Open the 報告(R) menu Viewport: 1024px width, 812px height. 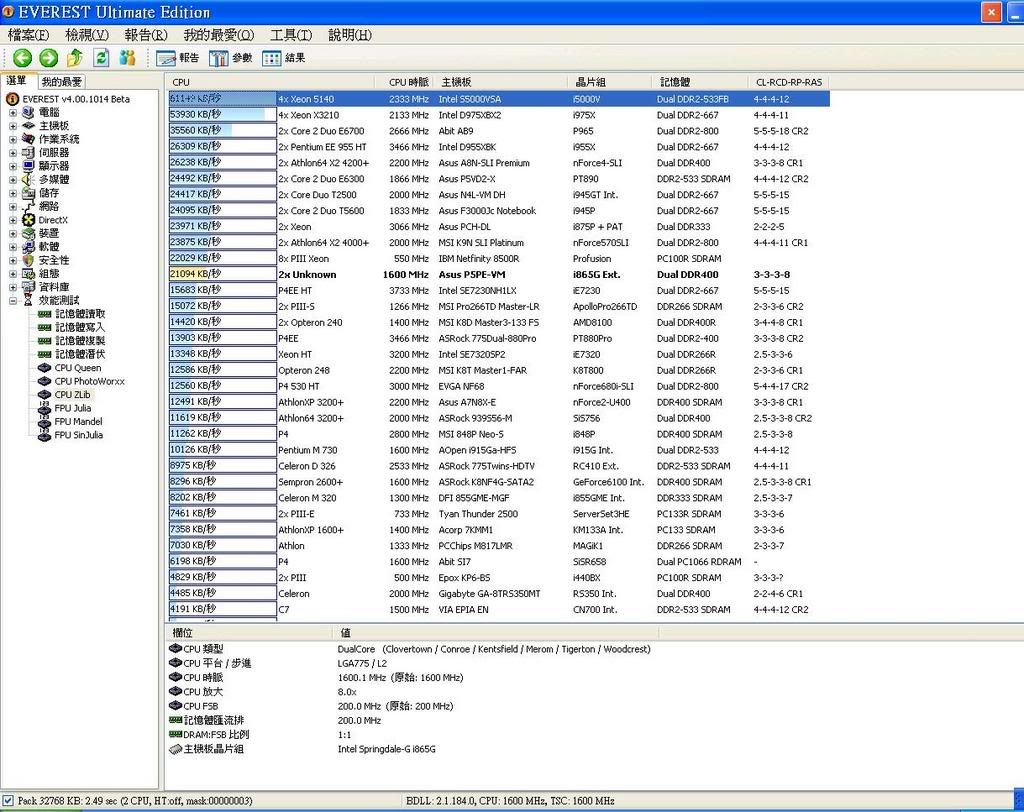pos(146,35)
